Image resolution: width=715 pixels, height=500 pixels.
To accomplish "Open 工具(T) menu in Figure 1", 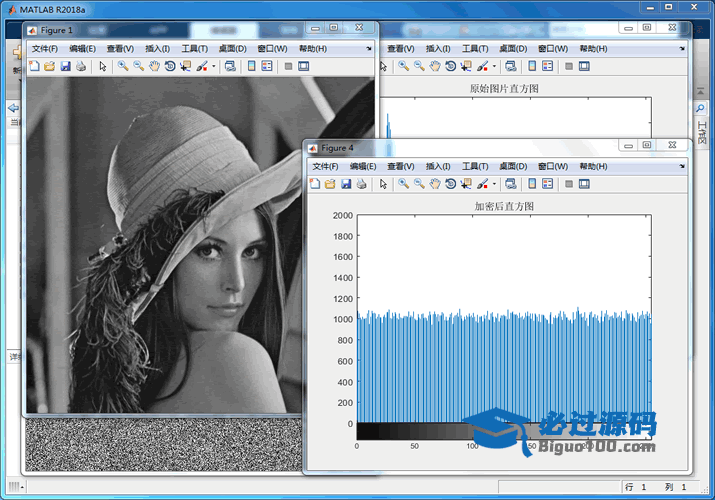I will tap(195, 49).
